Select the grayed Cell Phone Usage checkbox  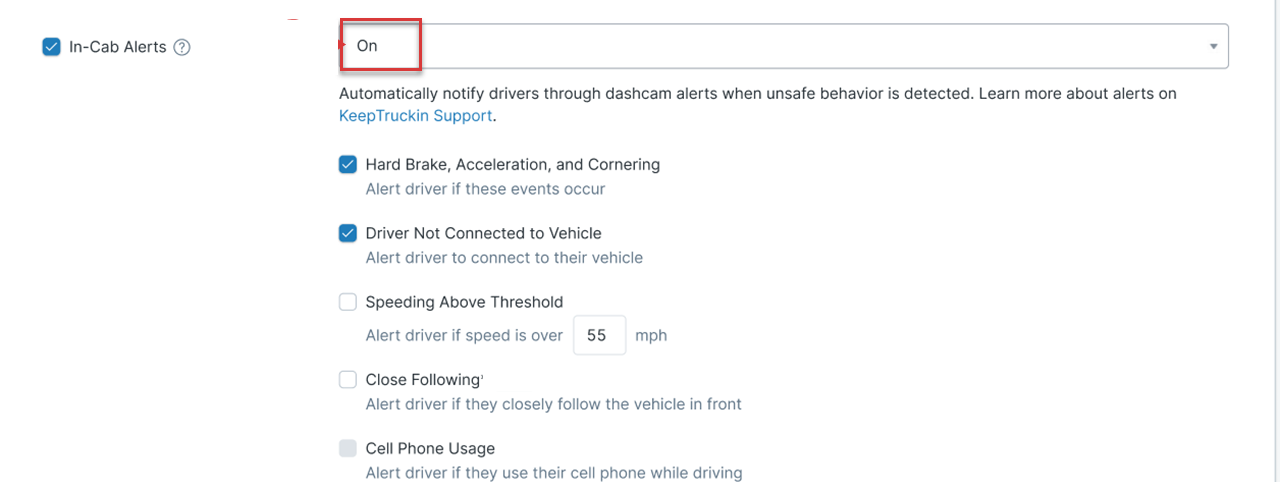pos(348,448)
